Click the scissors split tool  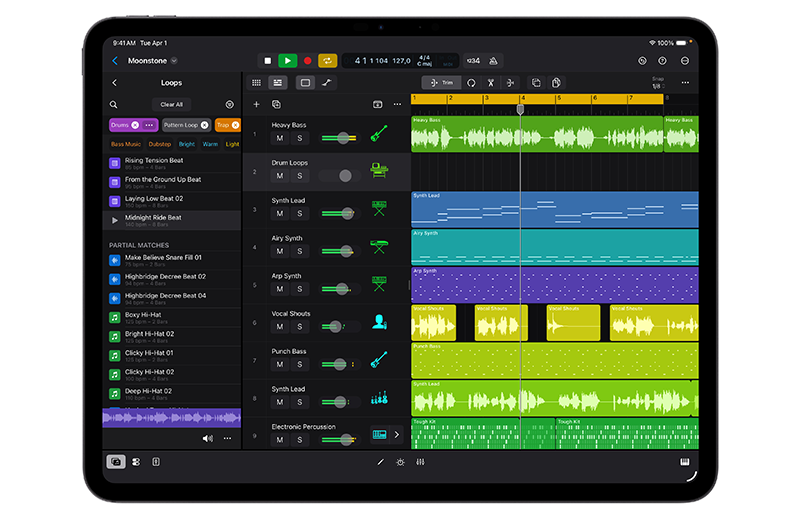click(491, 83)
